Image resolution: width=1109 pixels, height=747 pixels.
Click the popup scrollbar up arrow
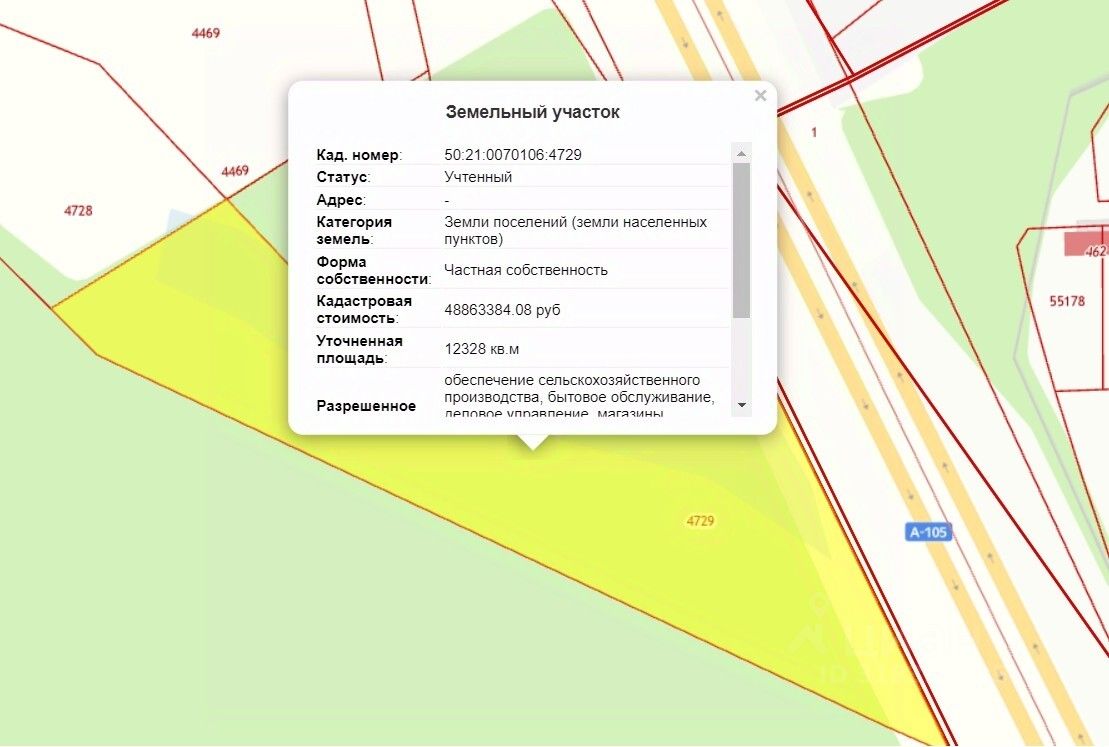[x=741, y=154]
